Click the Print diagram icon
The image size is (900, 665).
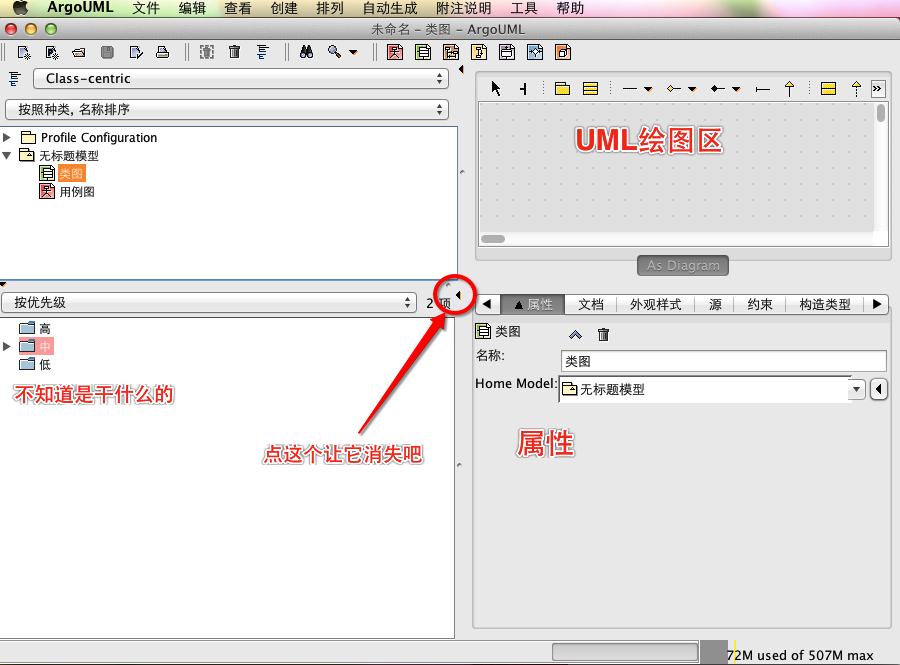(162, 53)
